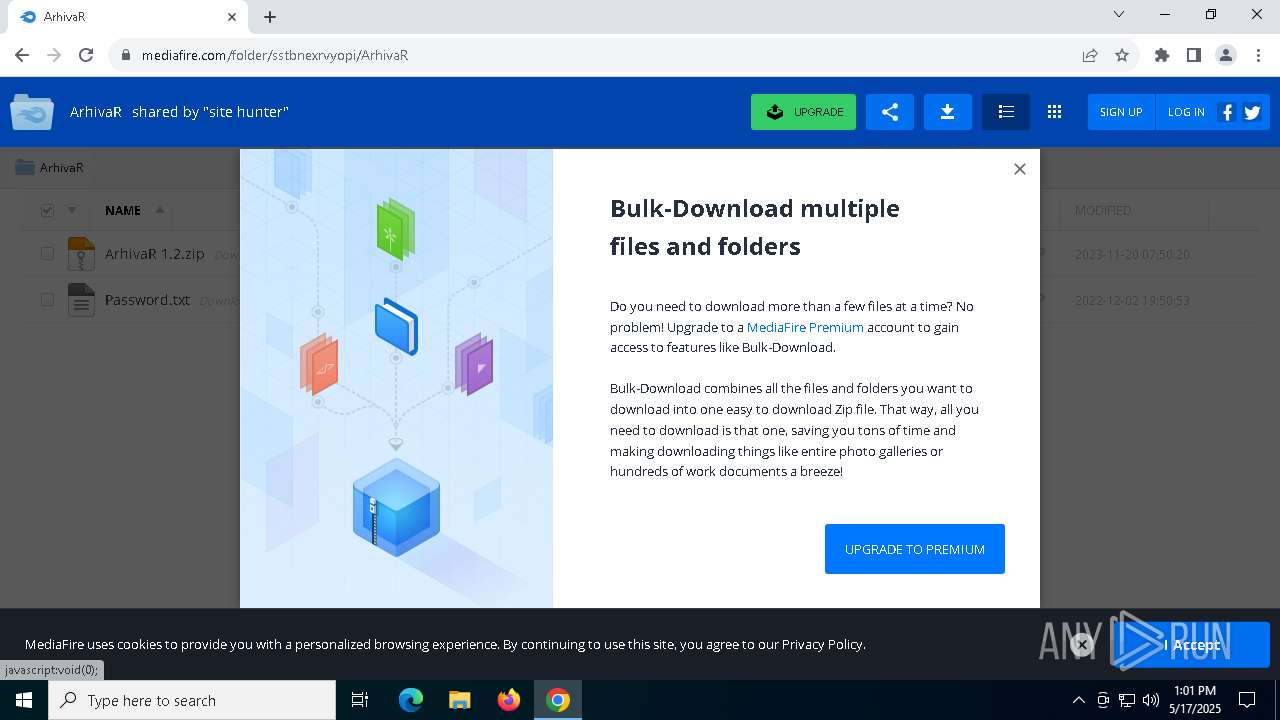Go back in browser
Viewport: 1280px width, 720px height.
coord(22,55)
